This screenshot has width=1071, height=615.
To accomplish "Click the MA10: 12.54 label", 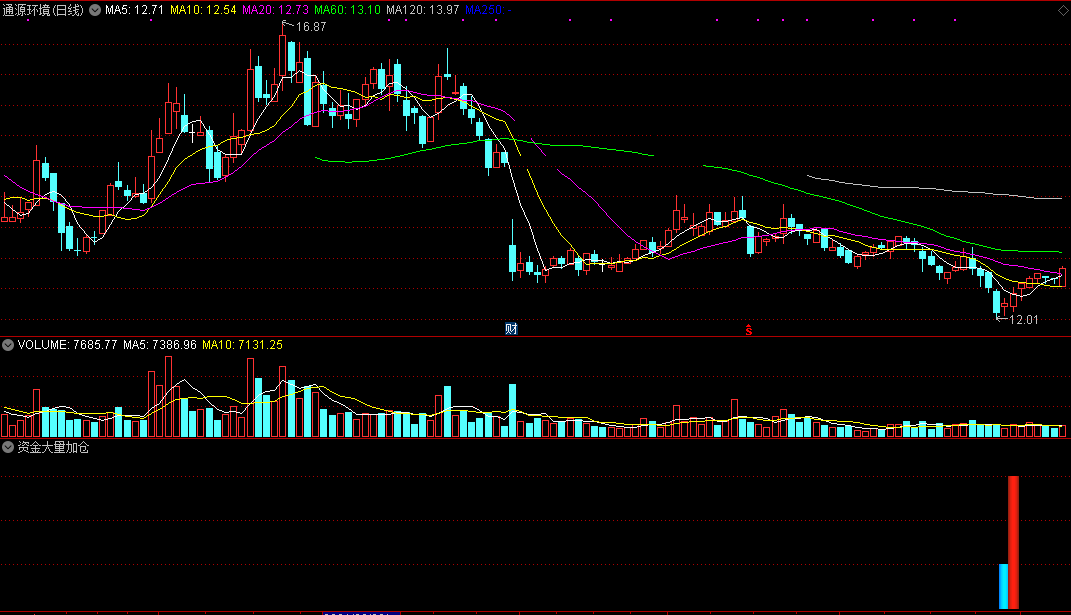I will [x=203, y=10].
